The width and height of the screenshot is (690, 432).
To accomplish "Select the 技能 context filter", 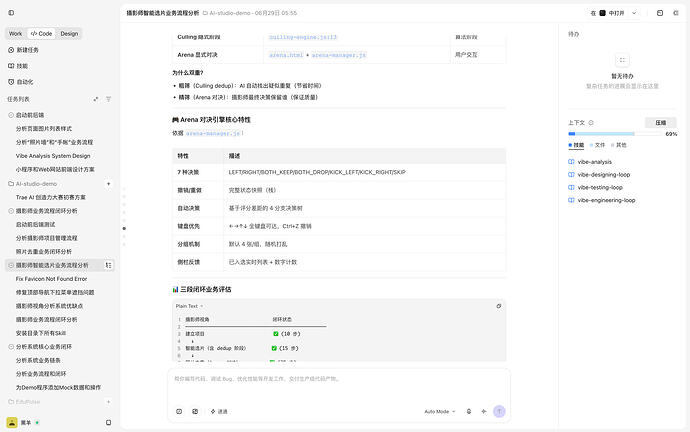I will 576,145.
